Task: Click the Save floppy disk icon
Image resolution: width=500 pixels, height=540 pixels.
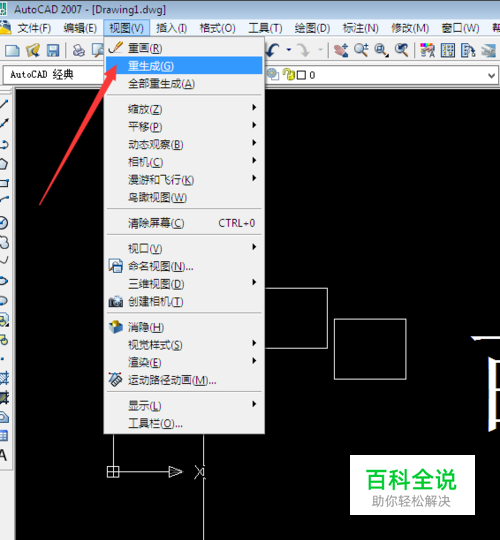Action: click(53, 51)
